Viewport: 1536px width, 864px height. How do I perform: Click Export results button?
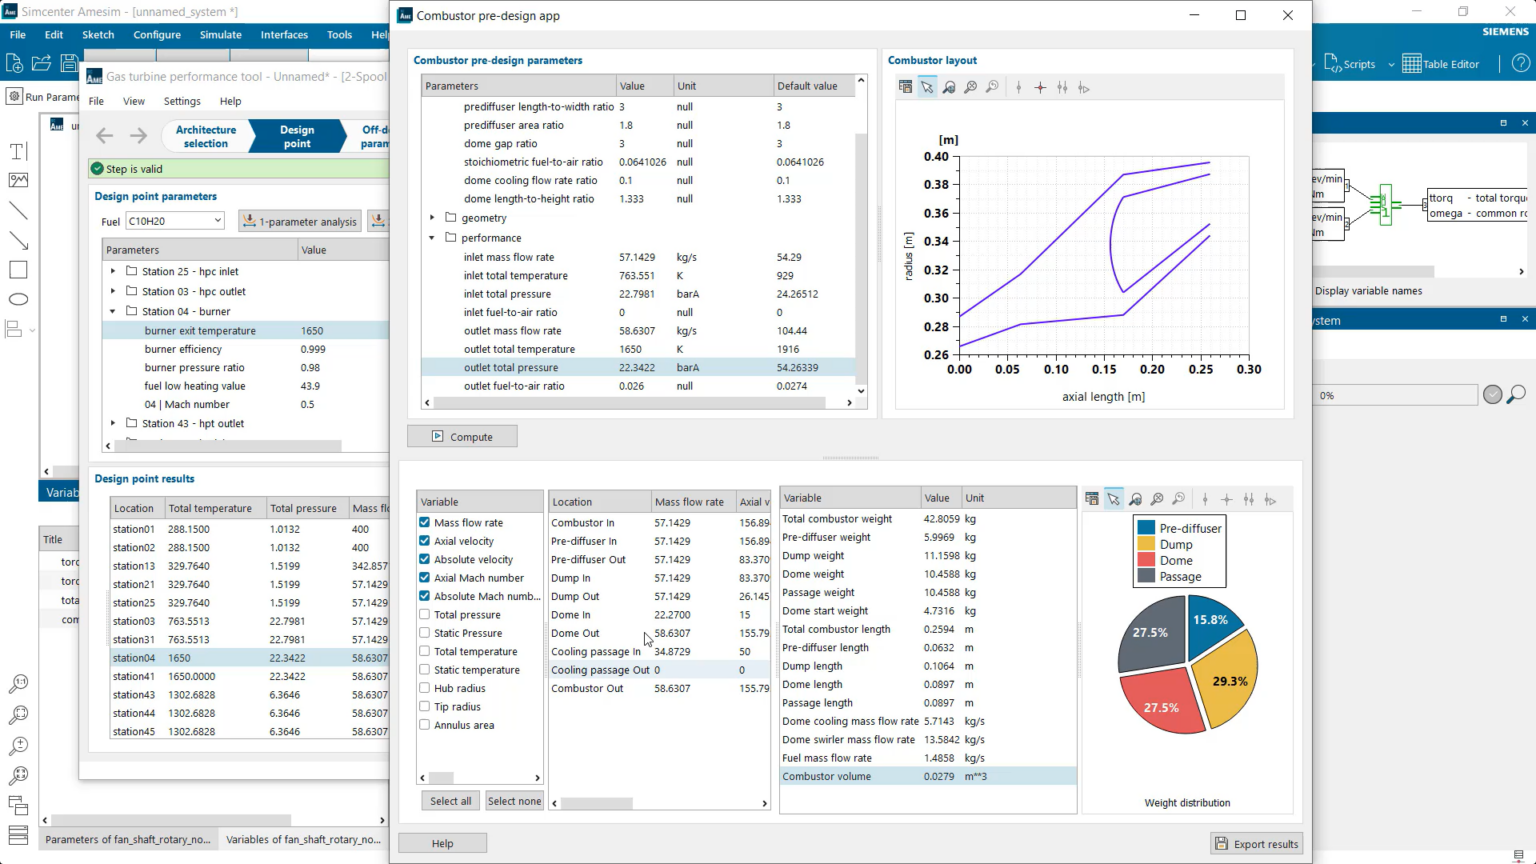pyautogui.click(x=1256, y=843)
